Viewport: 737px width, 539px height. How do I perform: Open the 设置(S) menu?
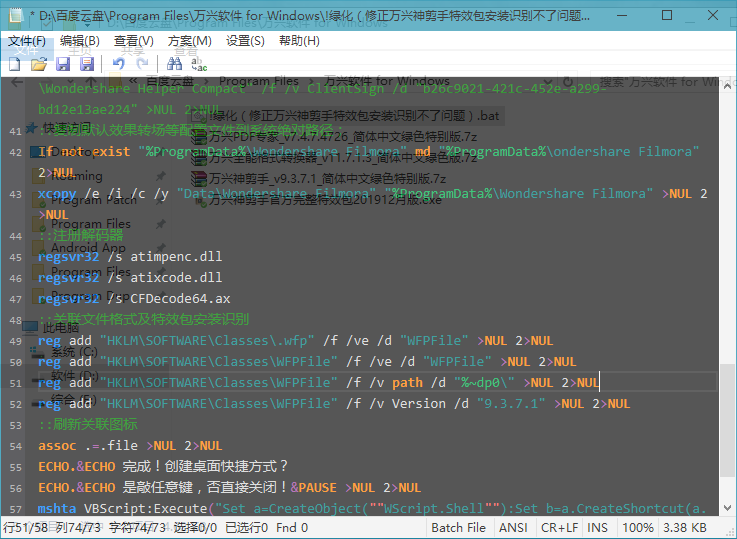245,41
